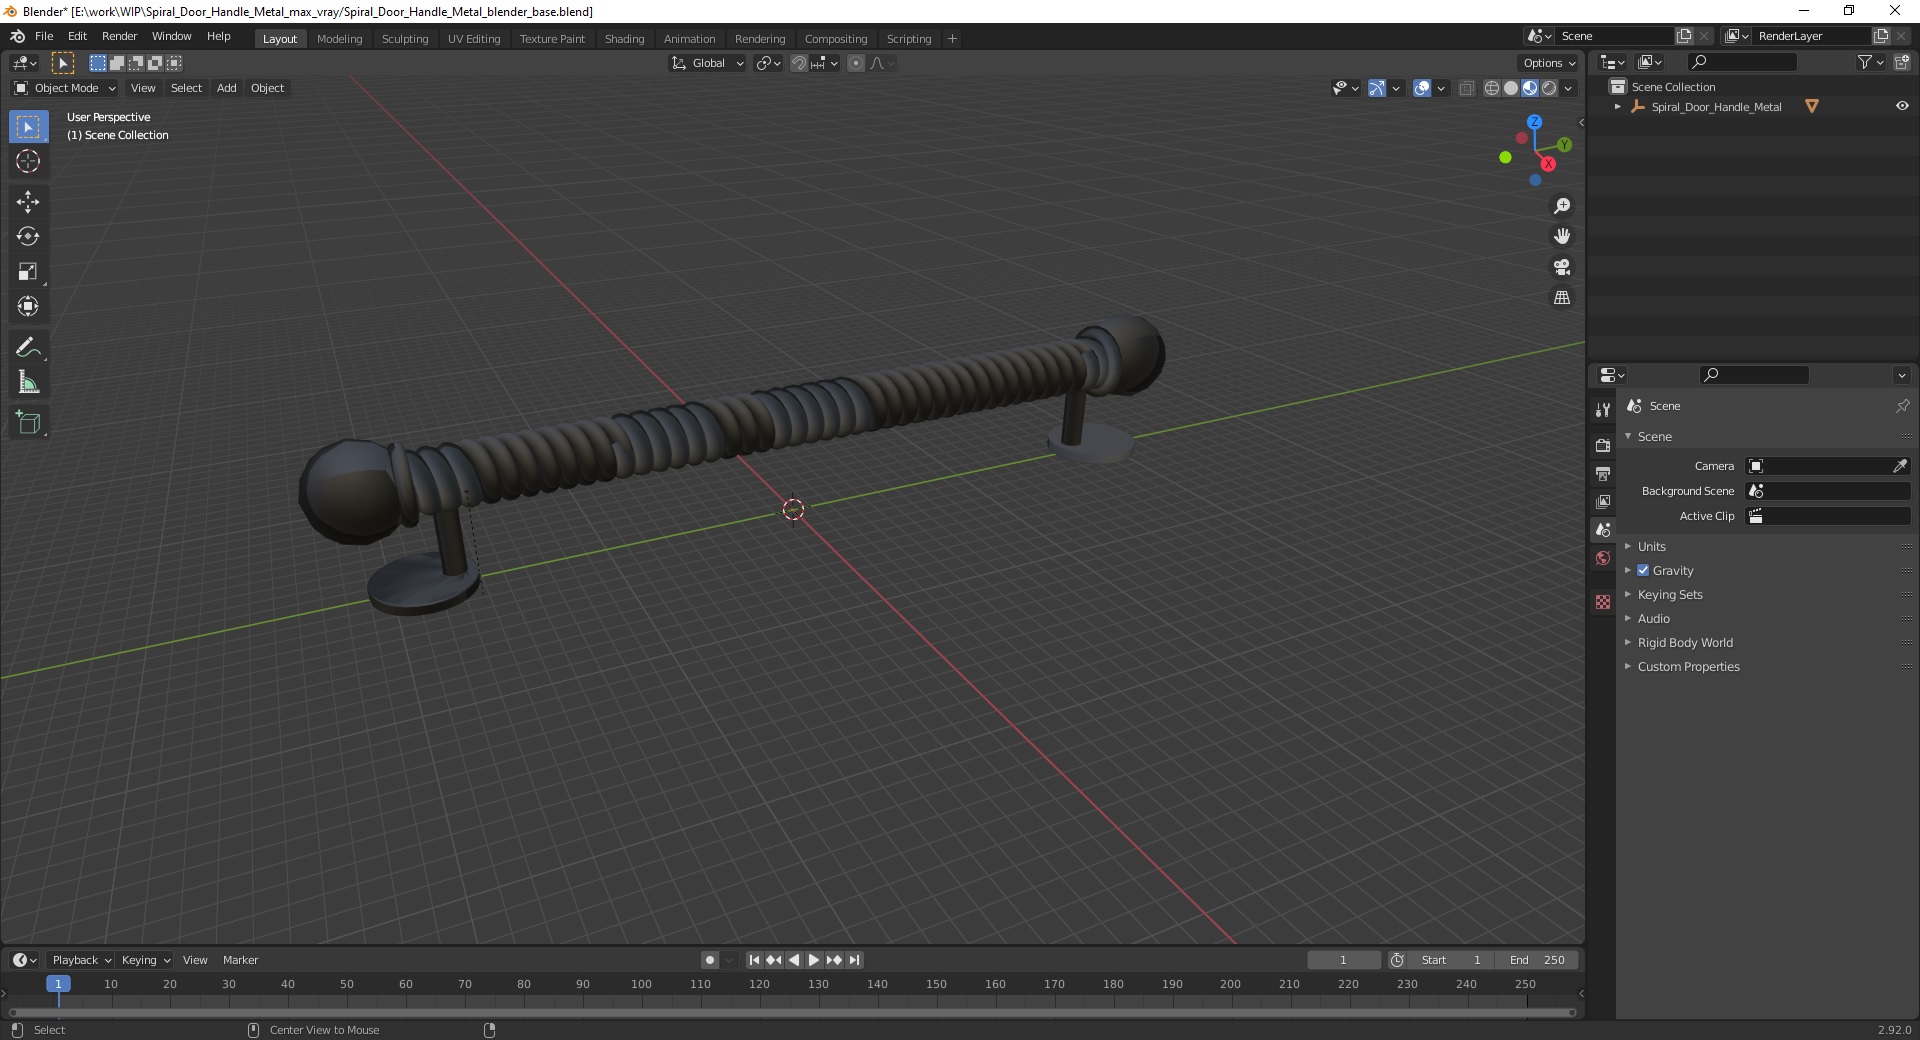Open the File menu
This screenshot has width=1920, height=1040.
(44, 36)
